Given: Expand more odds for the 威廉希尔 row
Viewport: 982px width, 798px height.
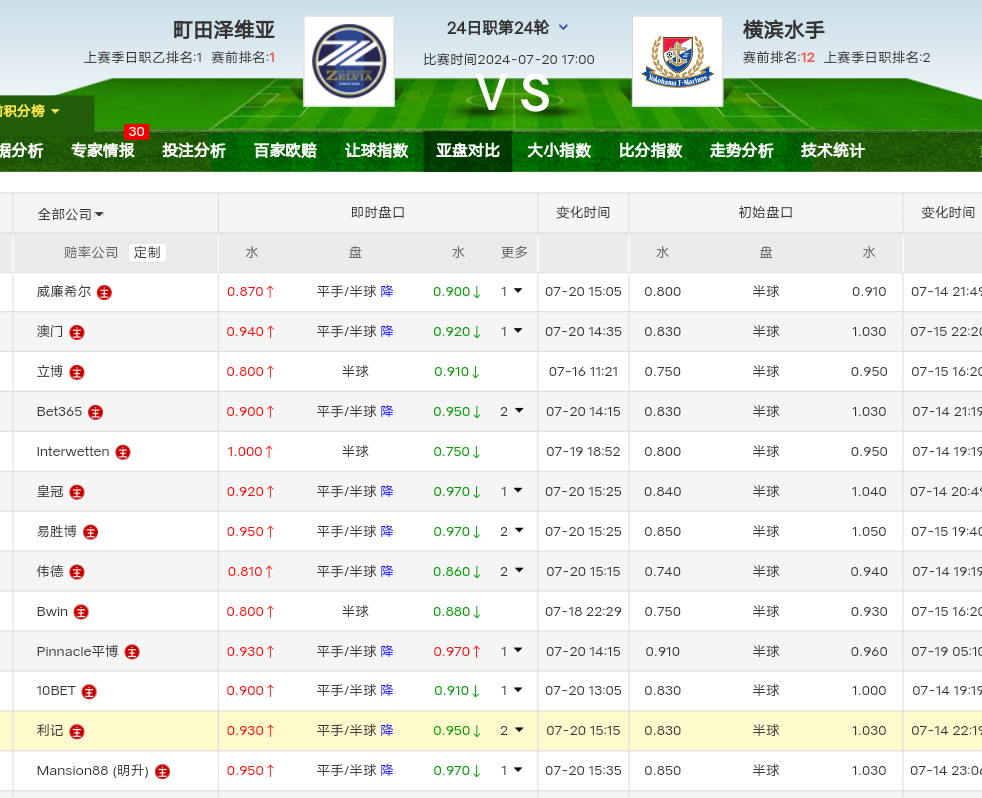Looking at the screenshot, I should point(511,292).
